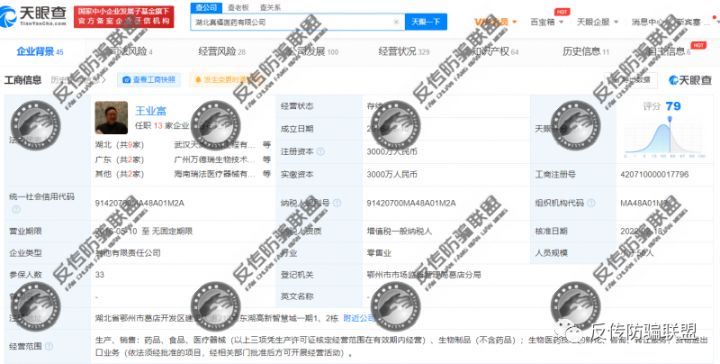Expand the 百宝箱 dropdown menu
This screenshot has width=720, height=364.
click(x=546, y=22)
